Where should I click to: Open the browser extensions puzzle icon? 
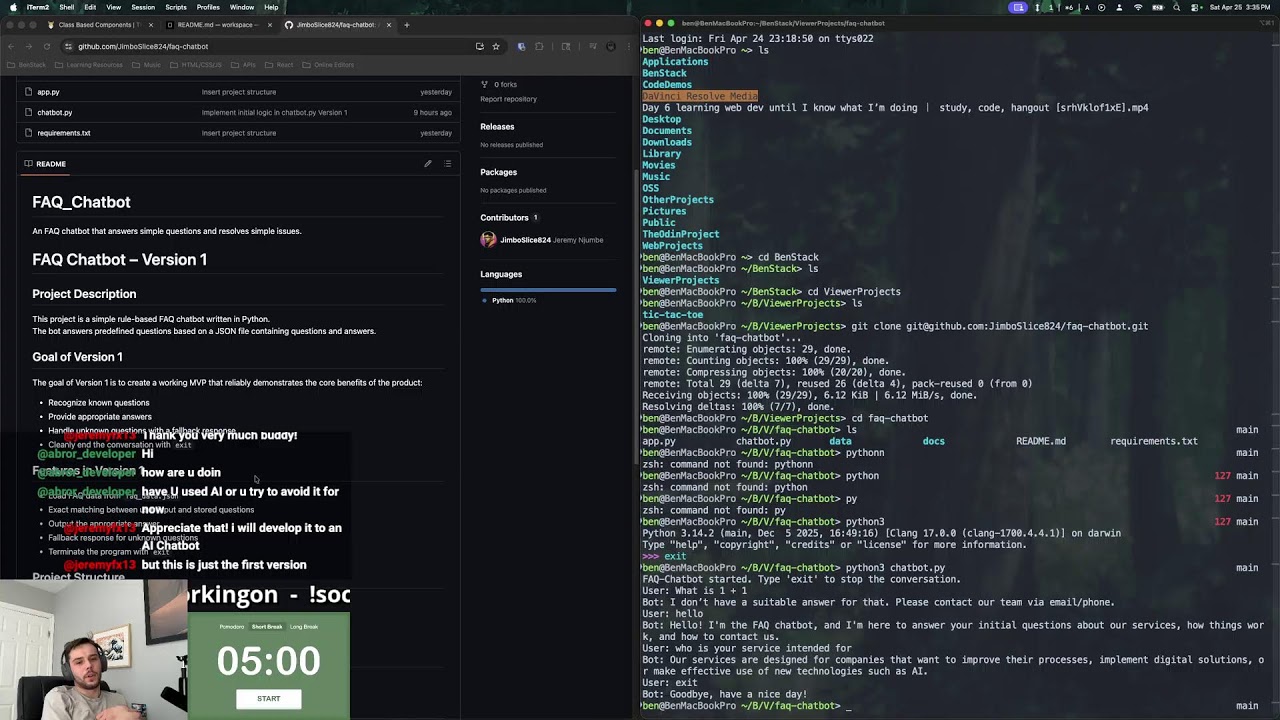click(x=539, y=46)
